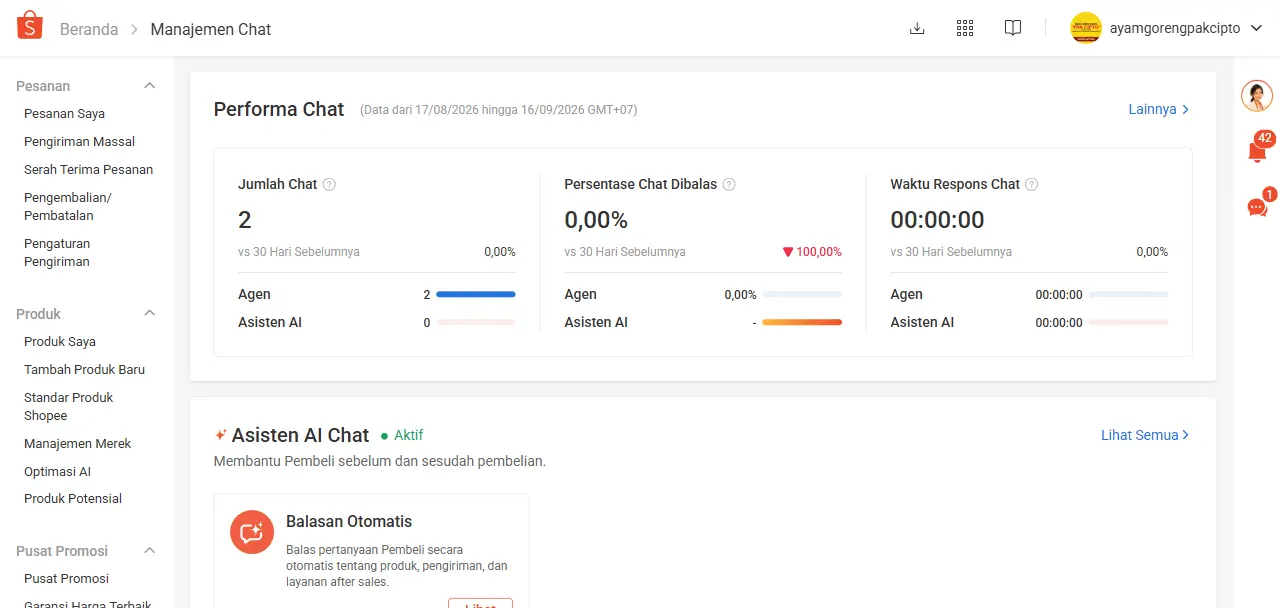Open Standar Produk Shopee in sidebar
Viewport: 1280px width, 608px height.
pos(68,406)
